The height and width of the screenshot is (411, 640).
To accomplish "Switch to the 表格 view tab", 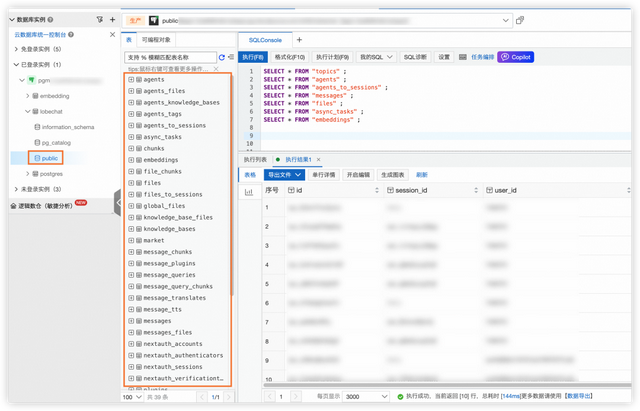I will point(250,175).
